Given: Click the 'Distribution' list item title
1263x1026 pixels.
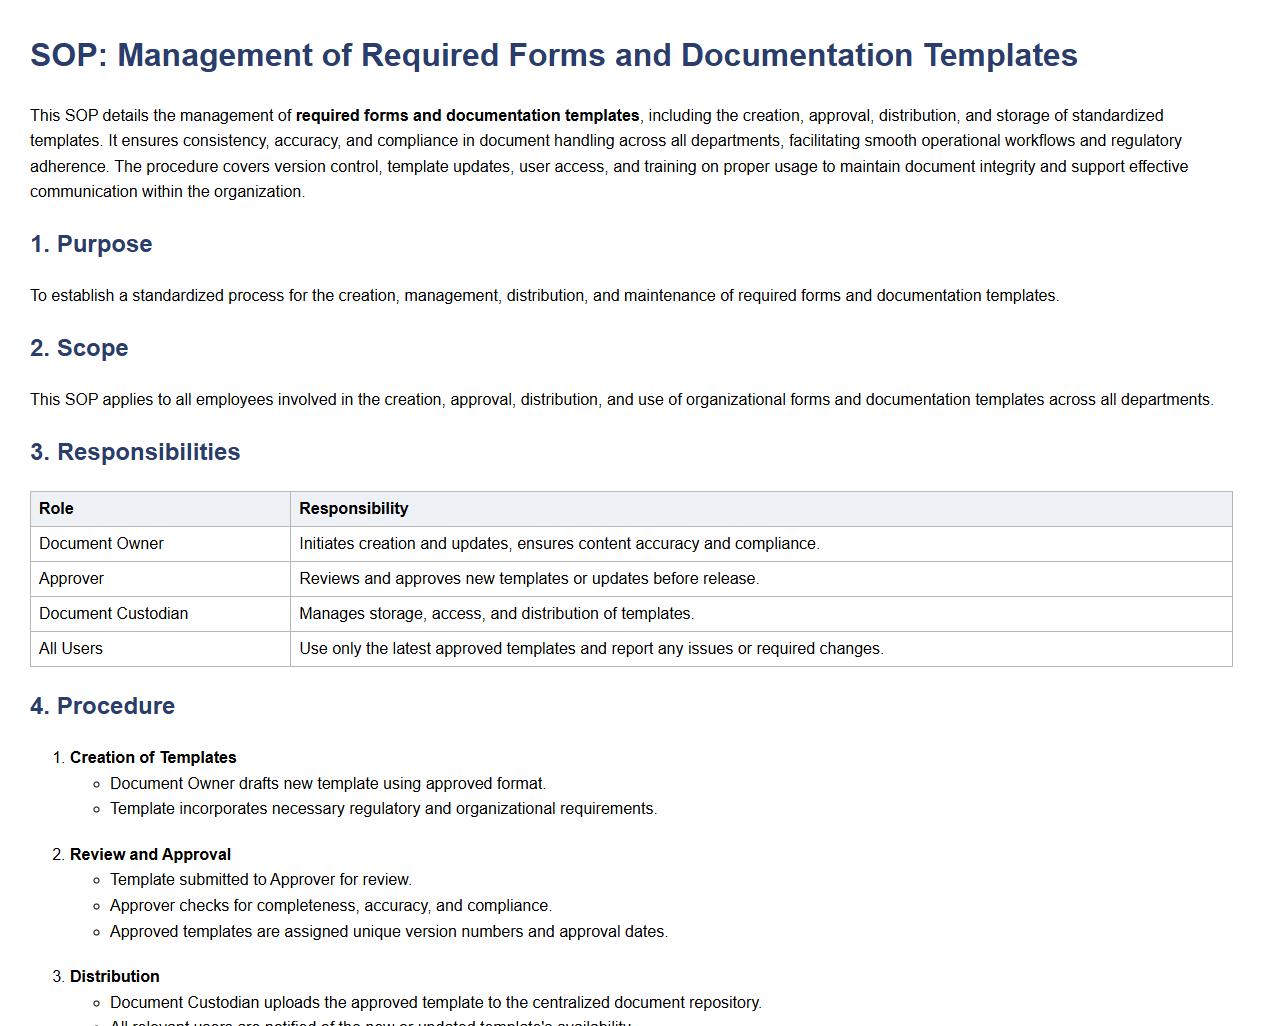Looking at the screenshot, I should click(114, 977).
